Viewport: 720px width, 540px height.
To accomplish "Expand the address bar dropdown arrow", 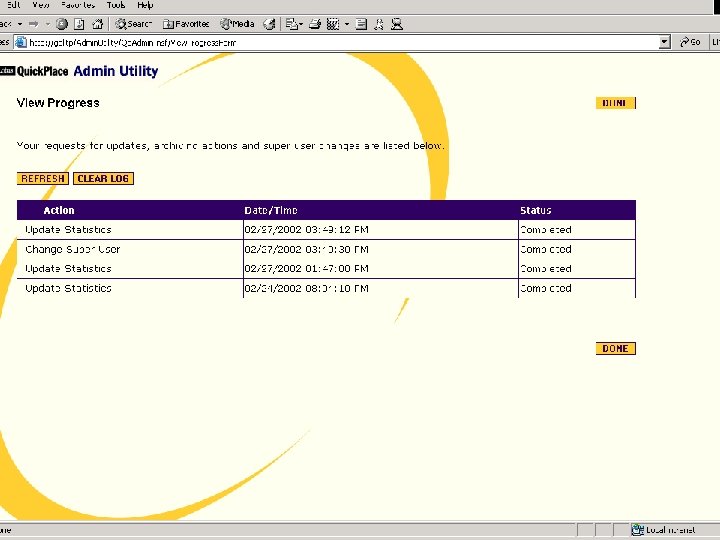I will pyautogui.click(x=665, y=42).
